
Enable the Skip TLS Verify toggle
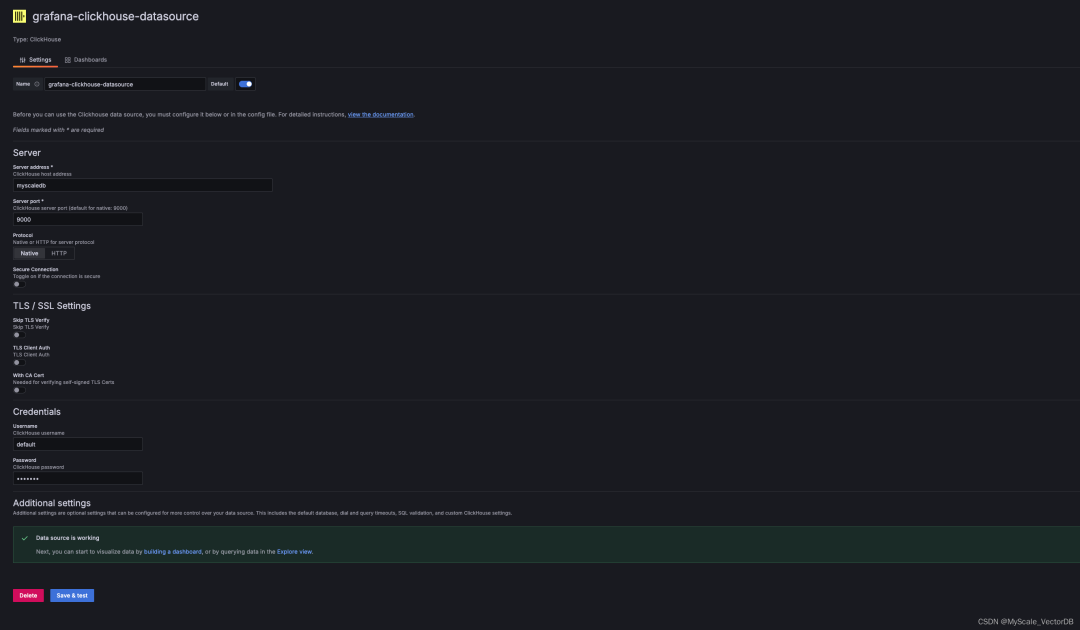pyautogui.click(x=19, y=335)
